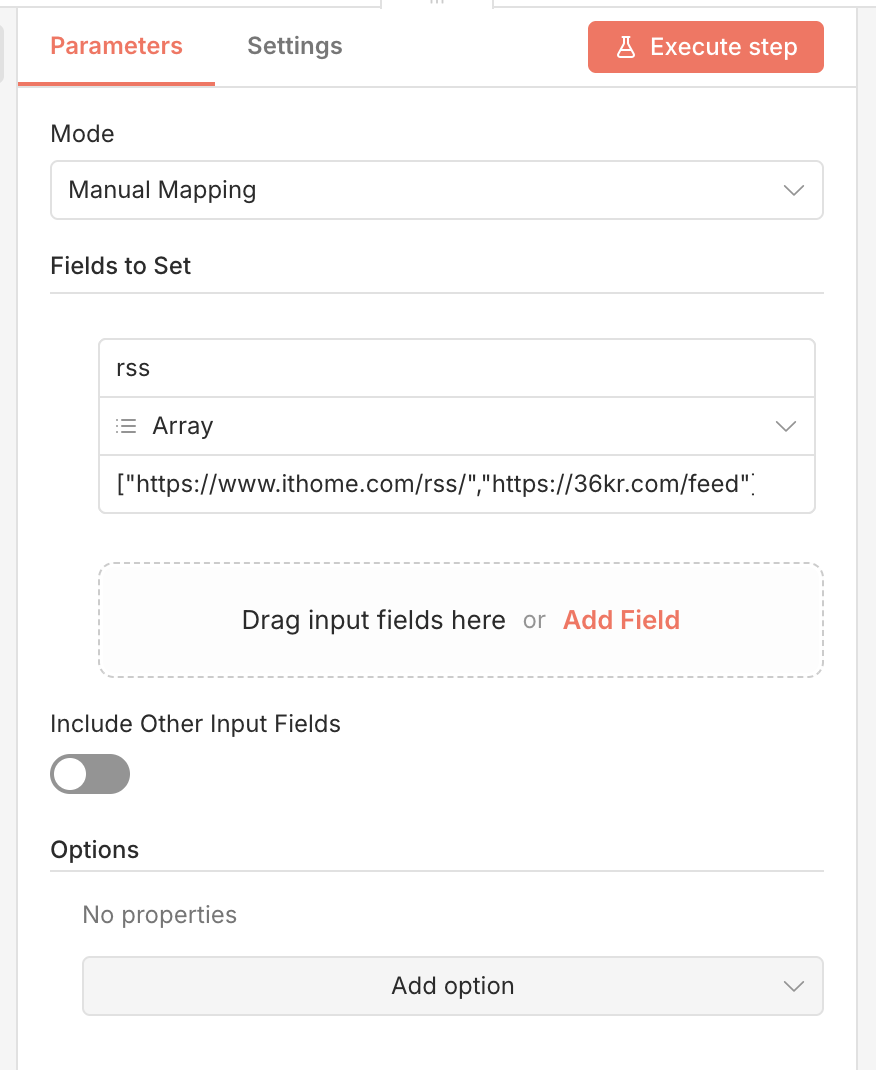This screenshot has width=876, height=1070.
Task: Click the chevron next to Array type
Action: tap(786, 426)
